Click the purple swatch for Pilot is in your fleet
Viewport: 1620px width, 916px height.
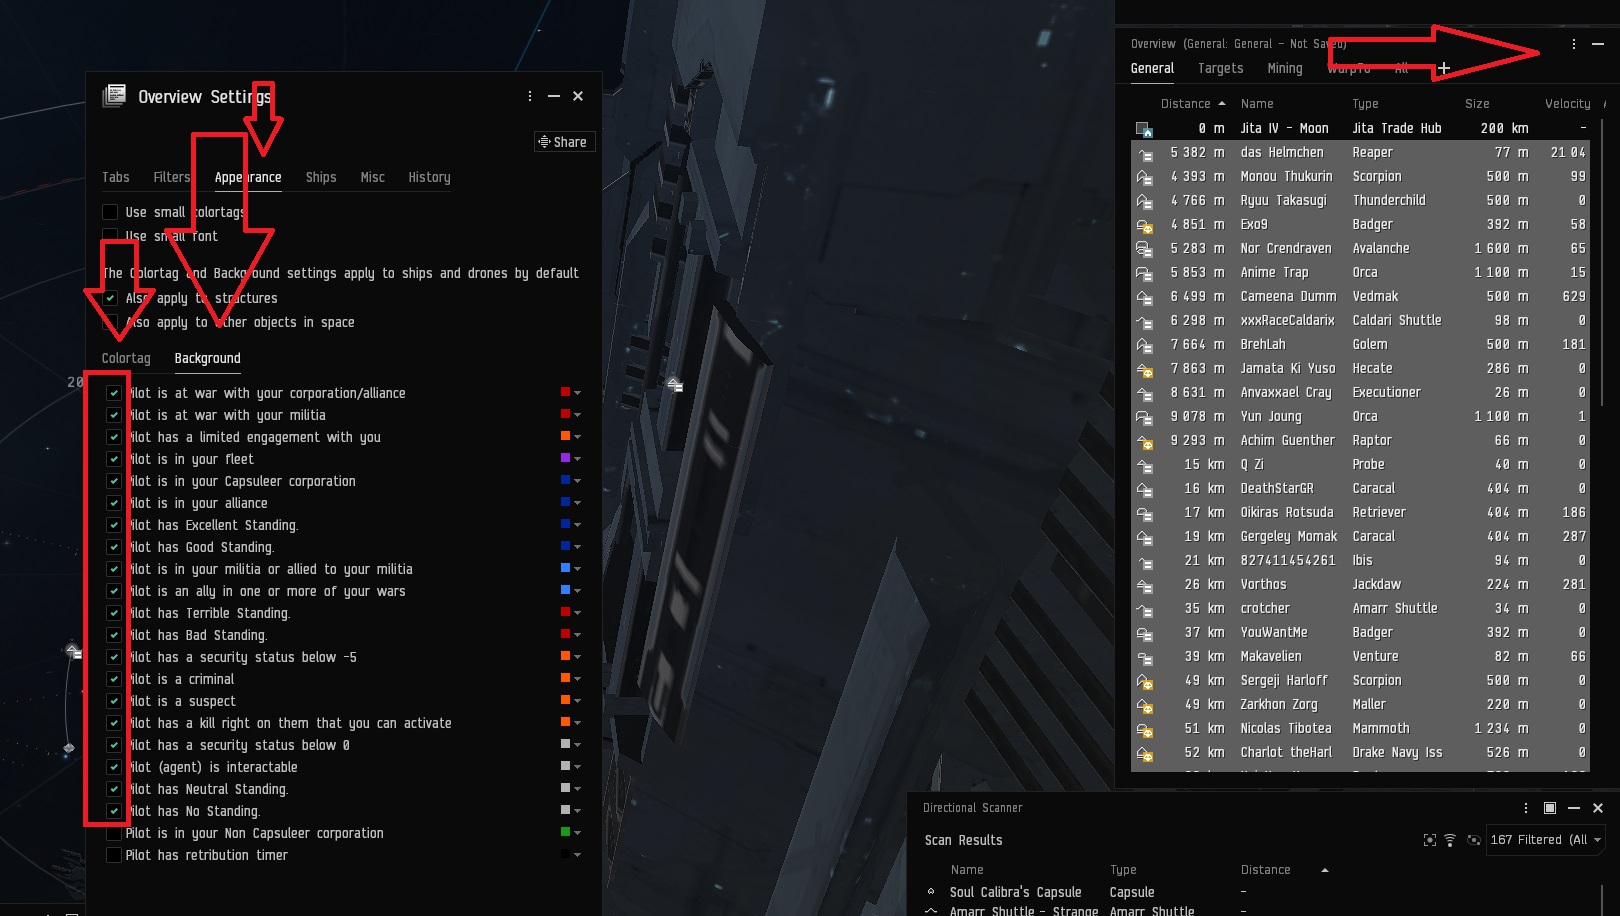(565, 459)
